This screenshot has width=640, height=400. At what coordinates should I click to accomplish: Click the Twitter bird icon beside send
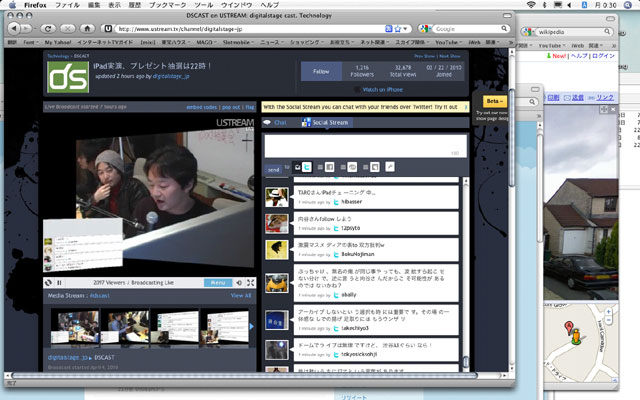pyautogui.click(x=307, y=167)
